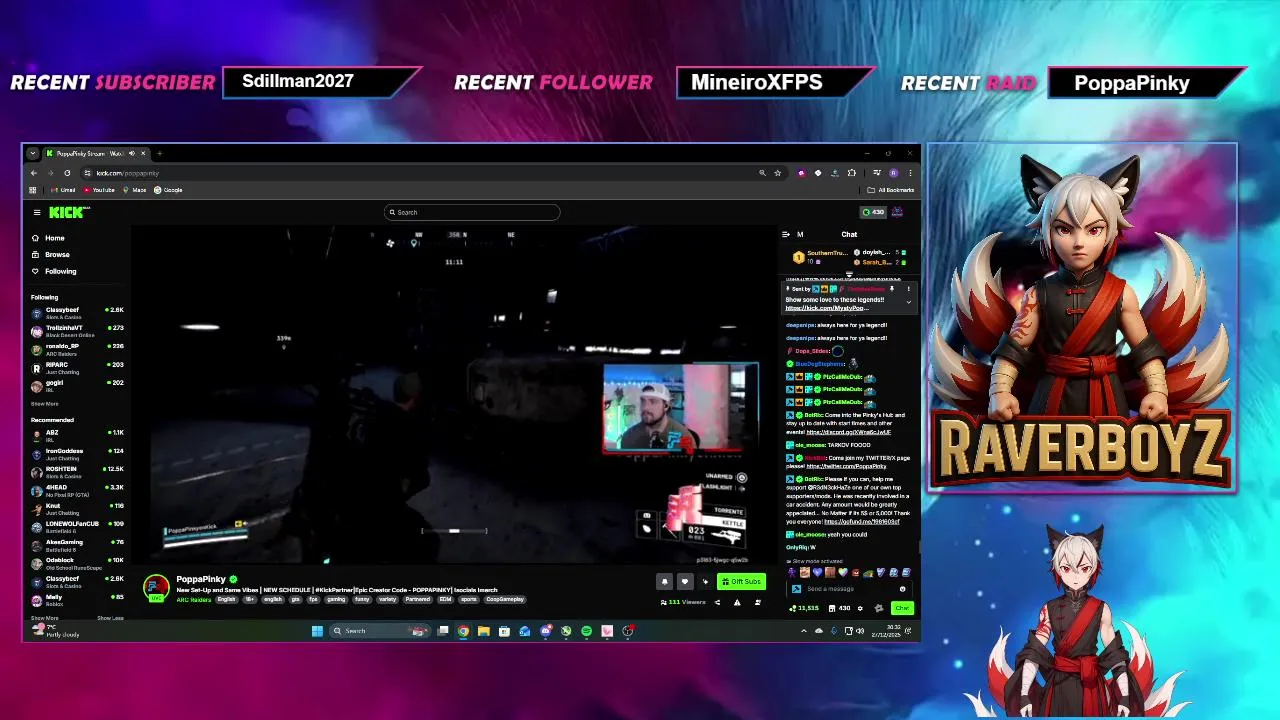Share the stream with the share icon

click(x=717, y=602)
